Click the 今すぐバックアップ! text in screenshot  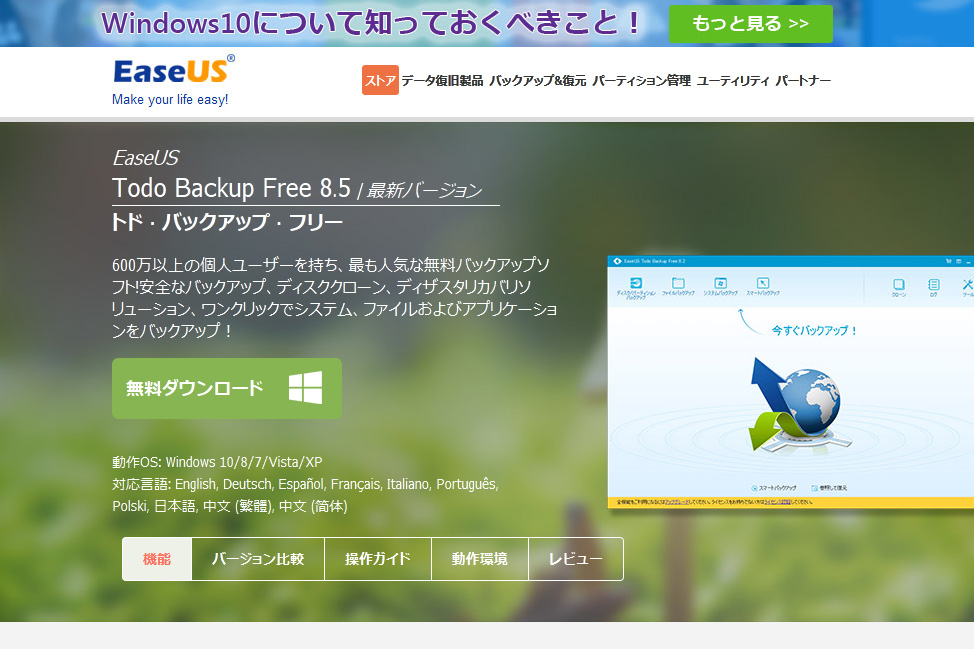tap(814, 330)
